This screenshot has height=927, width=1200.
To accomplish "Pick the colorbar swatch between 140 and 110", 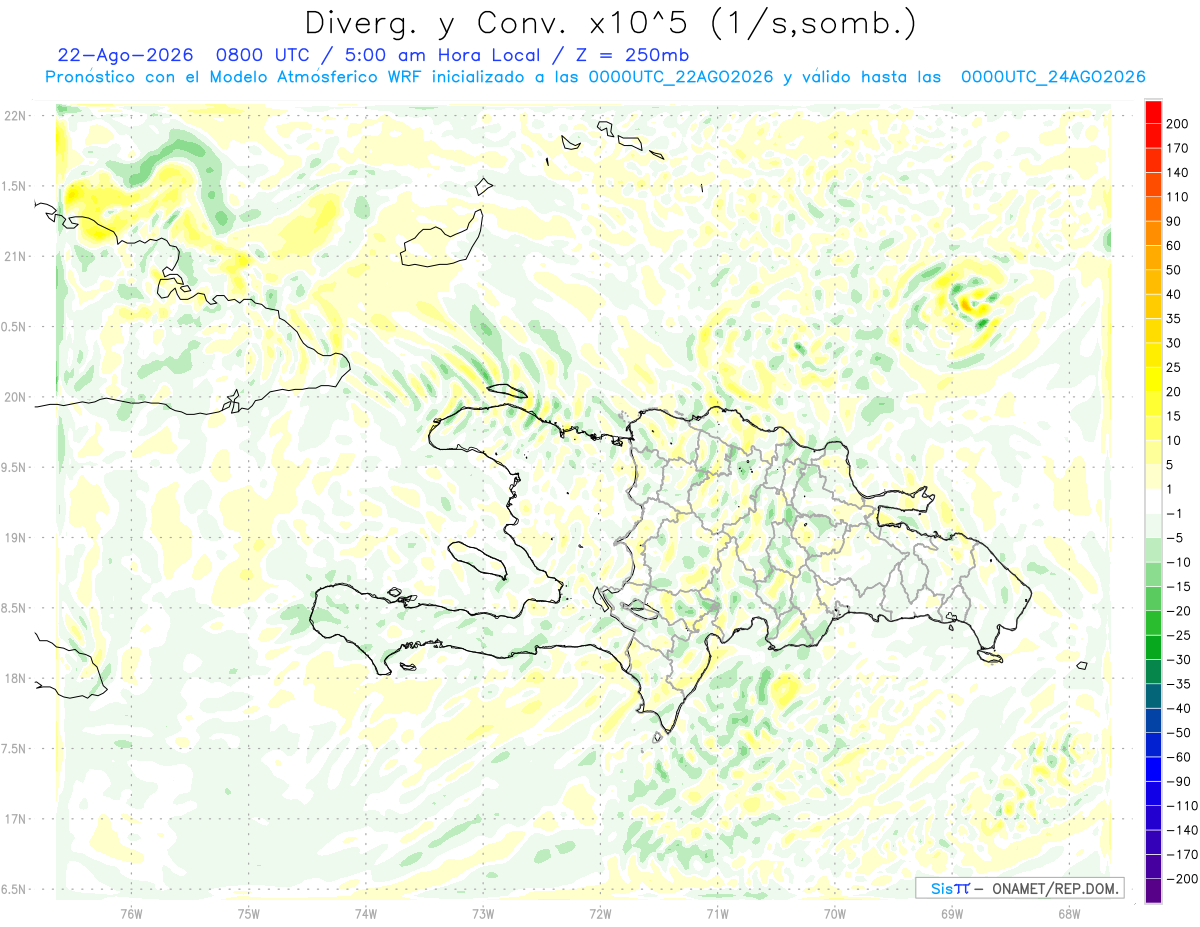I will point(1153,184).
